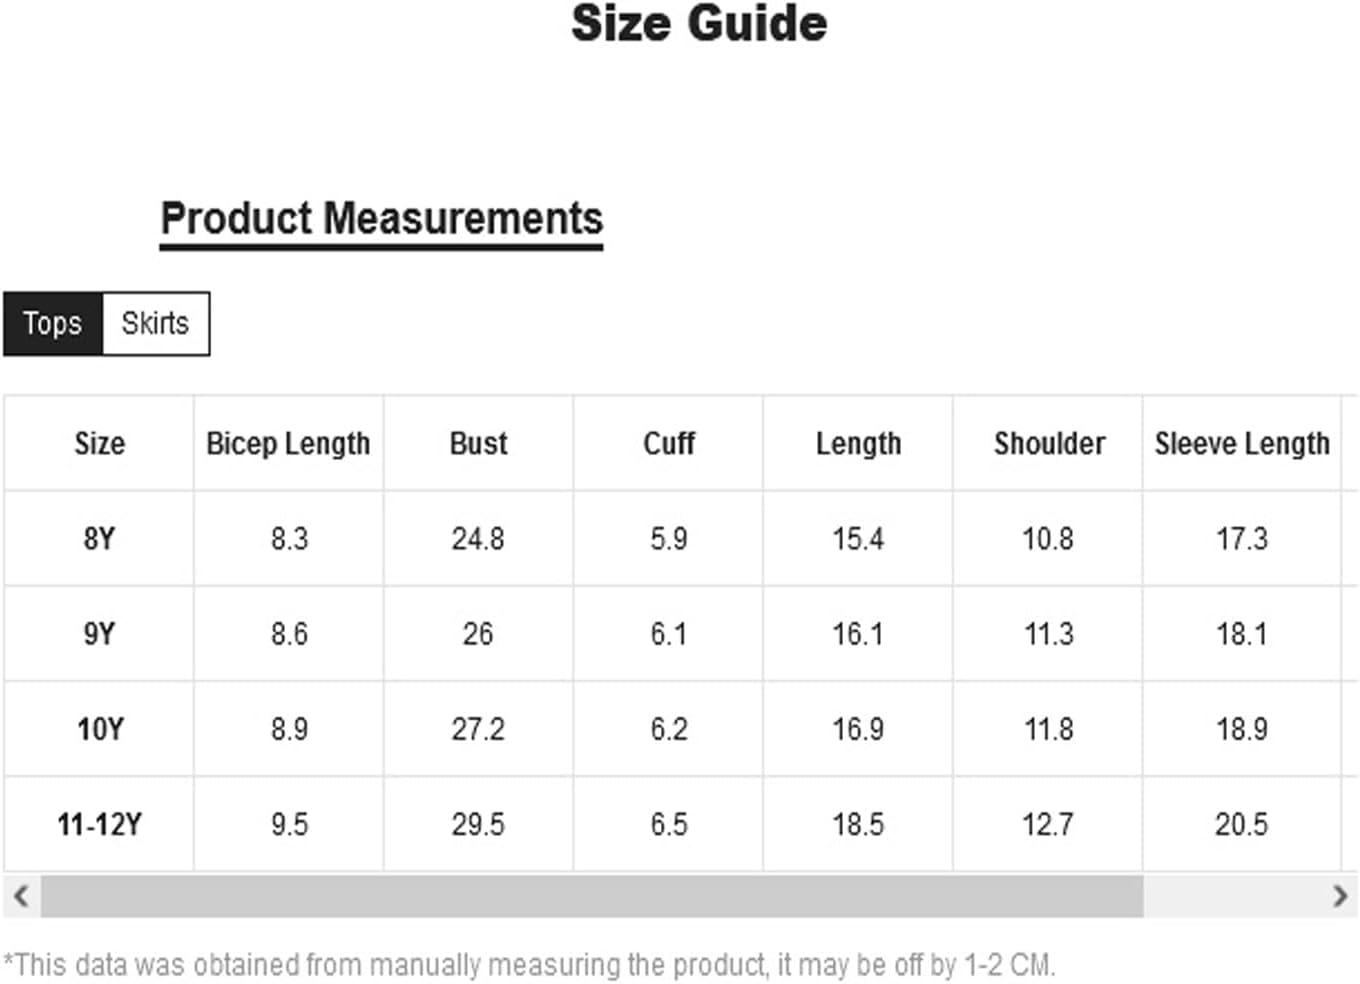
Task: Click the Sleeve Length column header
Action: tap(1242, 443)
